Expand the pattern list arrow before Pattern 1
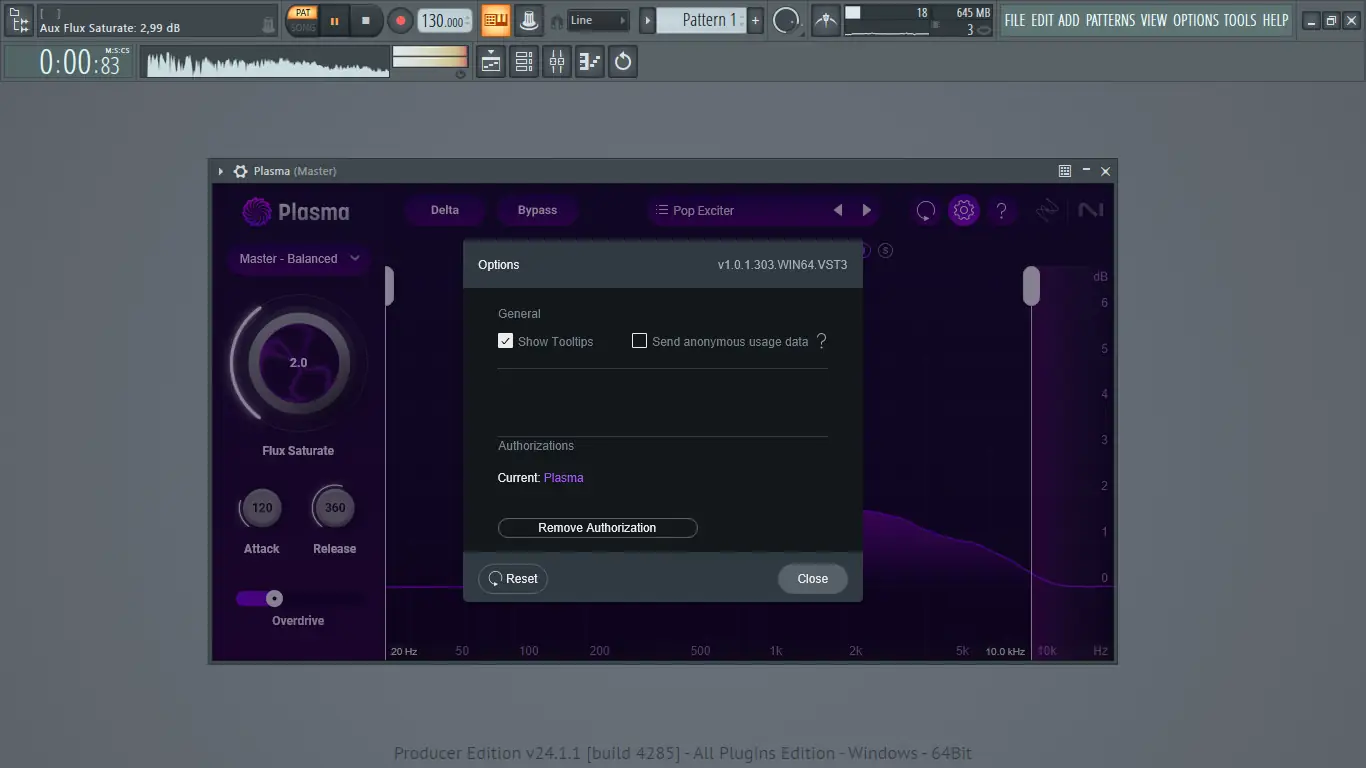The height and width of the screenshot is (768, 1366). point(647,20)
